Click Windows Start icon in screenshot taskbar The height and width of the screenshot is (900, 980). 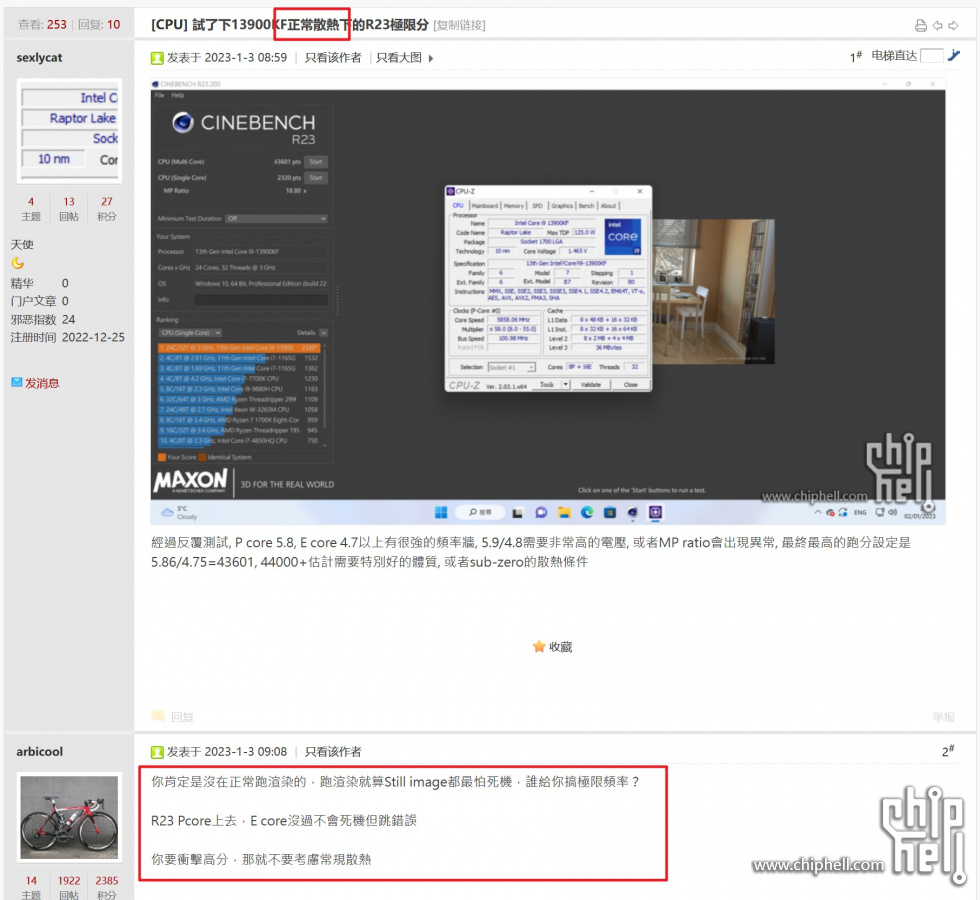441,512
